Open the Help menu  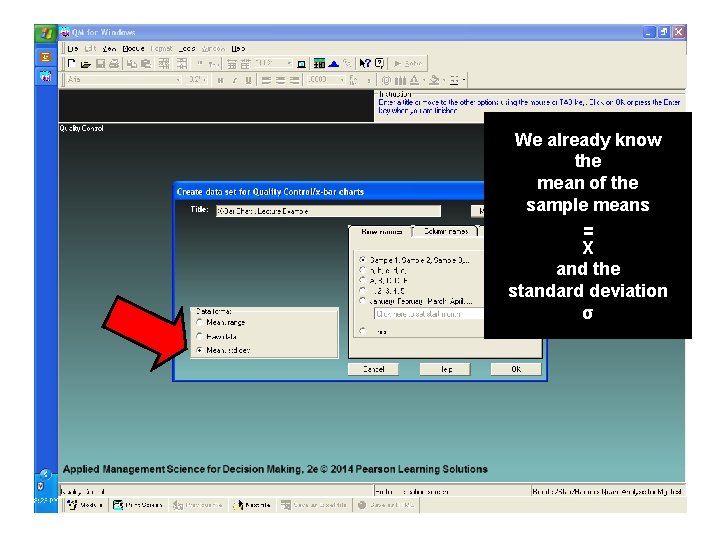tap(238, 48)
